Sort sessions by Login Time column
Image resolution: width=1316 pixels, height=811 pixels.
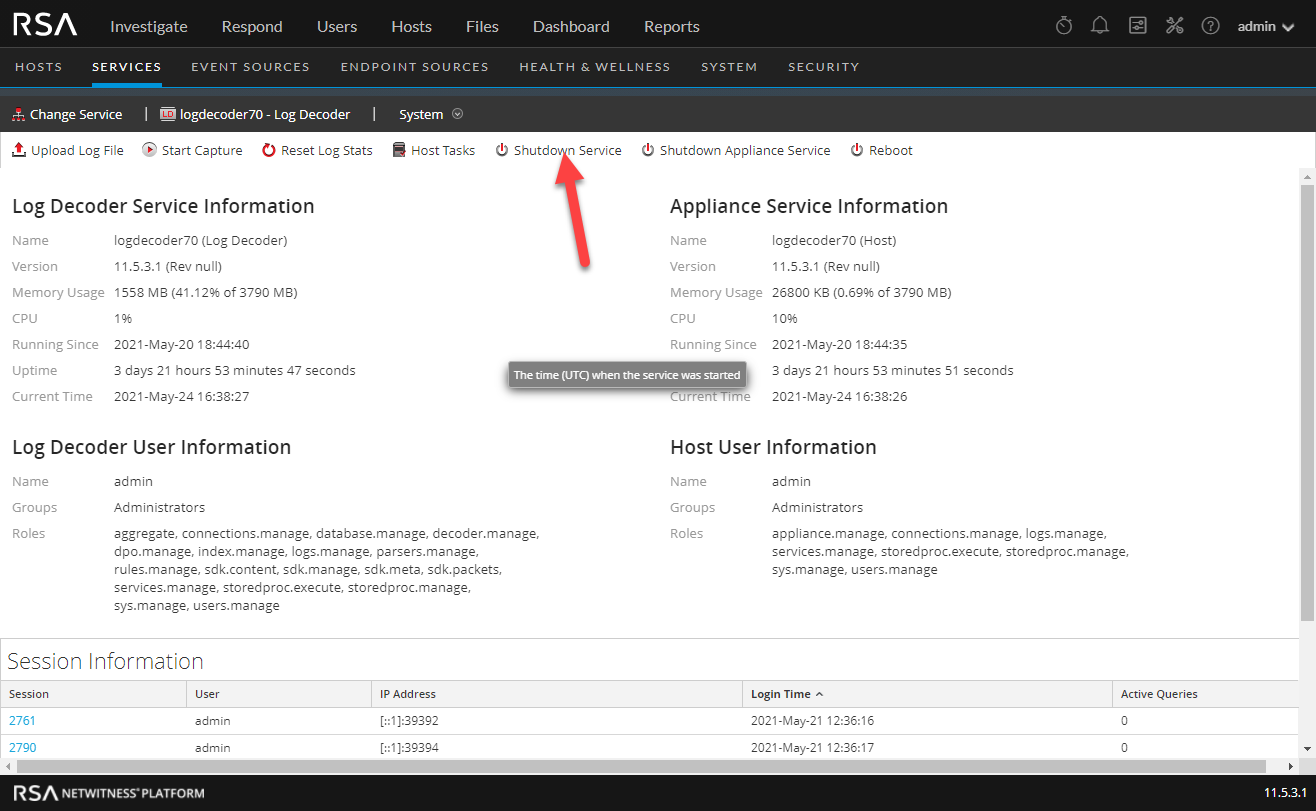pyautogui.click(x=781, y=694)
